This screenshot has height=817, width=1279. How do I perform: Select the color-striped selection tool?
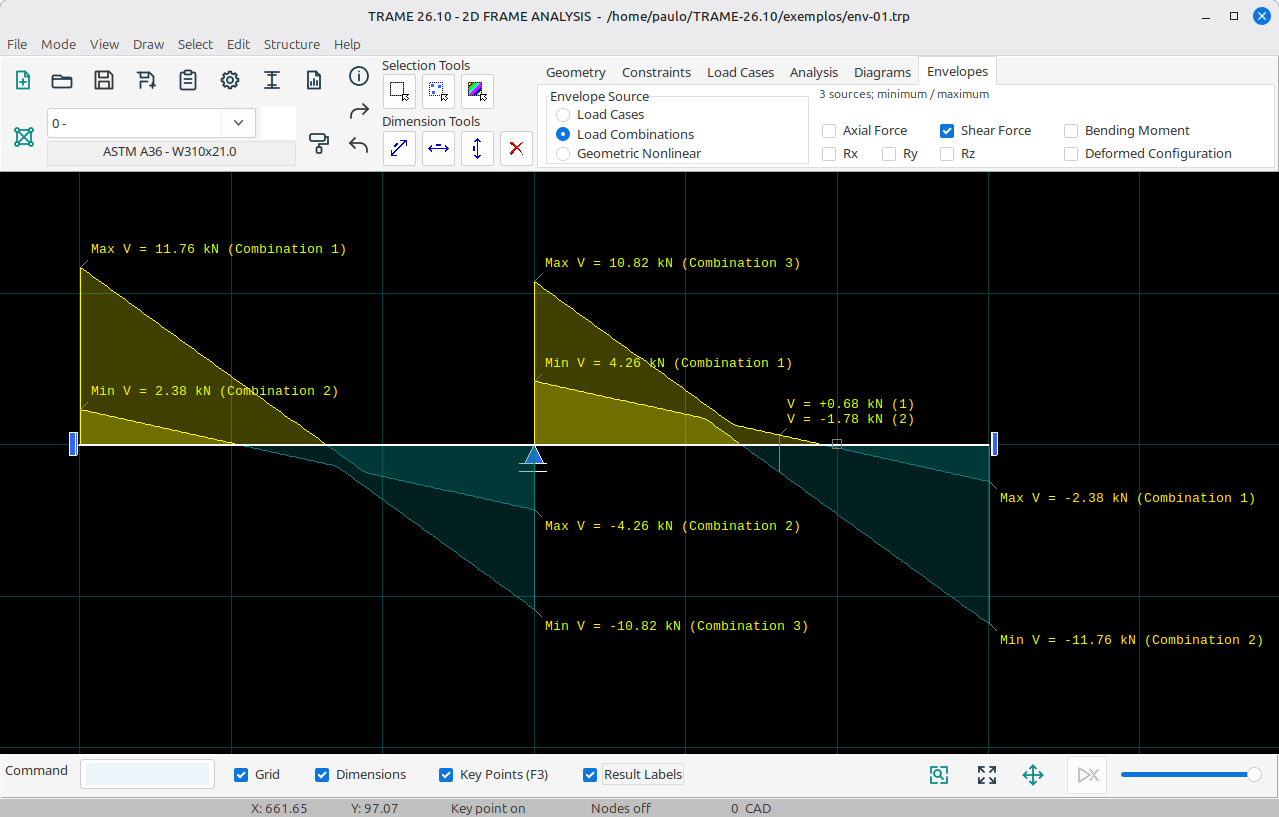click(477, 91)
